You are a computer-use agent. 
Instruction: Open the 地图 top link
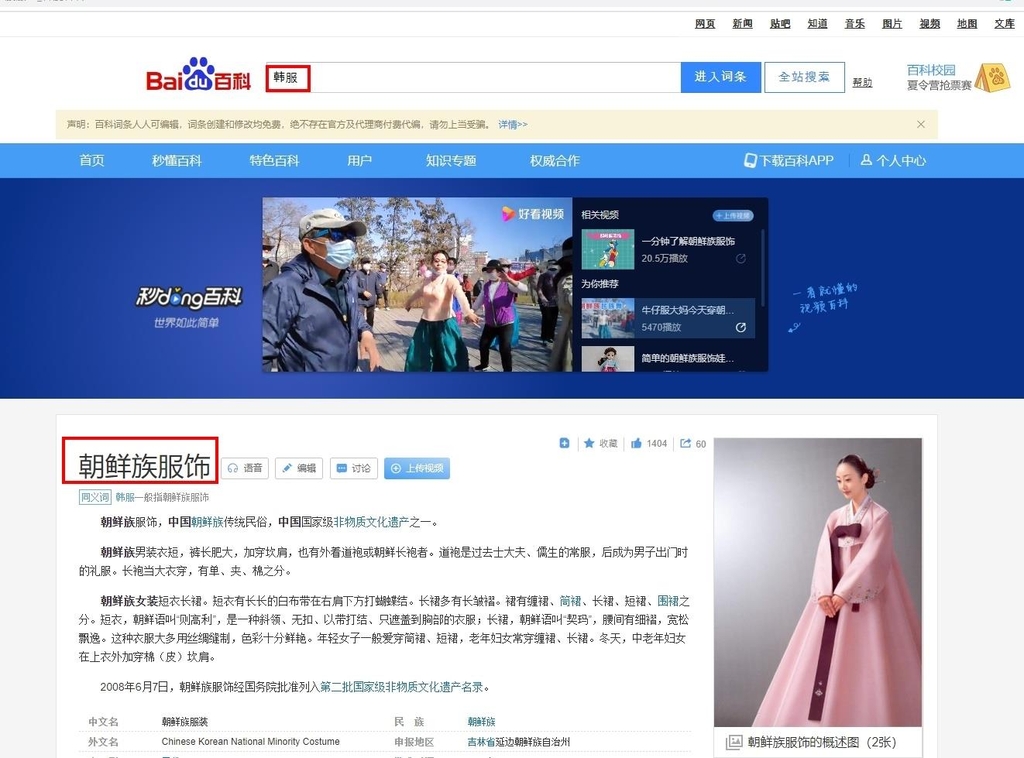(967, 24)
